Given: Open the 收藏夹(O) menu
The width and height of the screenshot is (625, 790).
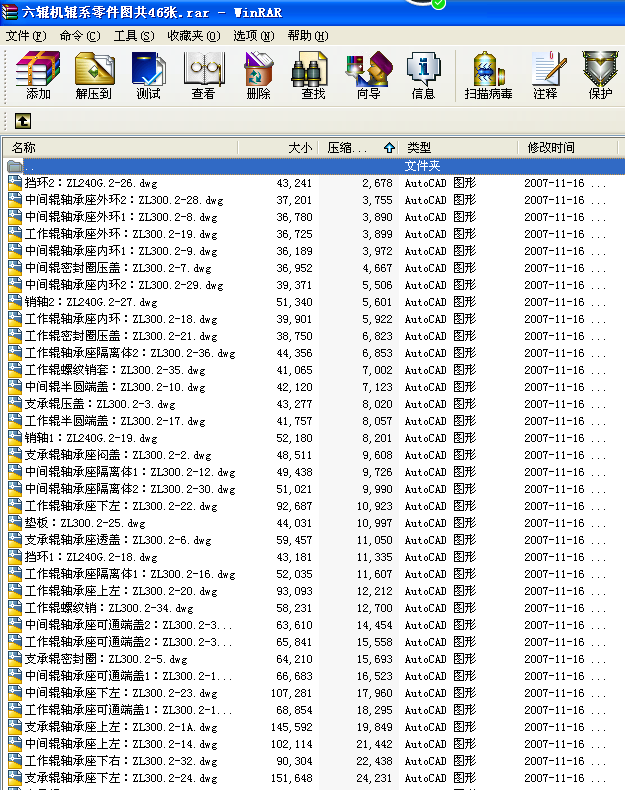Looking at the screenshot, I should coord(194,36).
